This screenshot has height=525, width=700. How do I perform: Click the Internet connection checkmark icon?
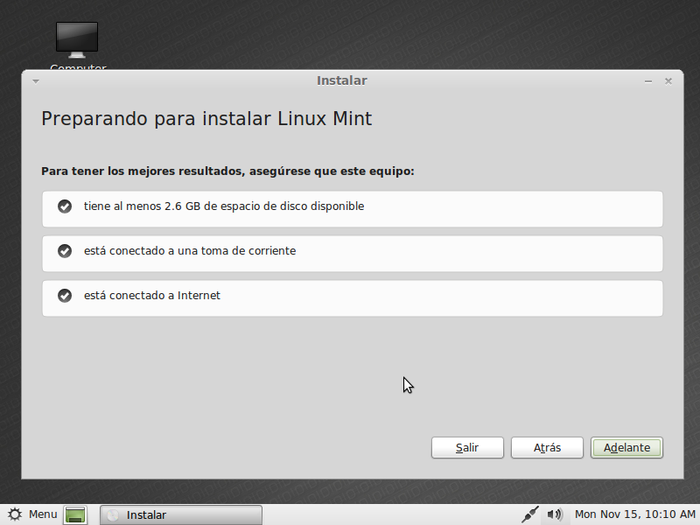point(65,296)
